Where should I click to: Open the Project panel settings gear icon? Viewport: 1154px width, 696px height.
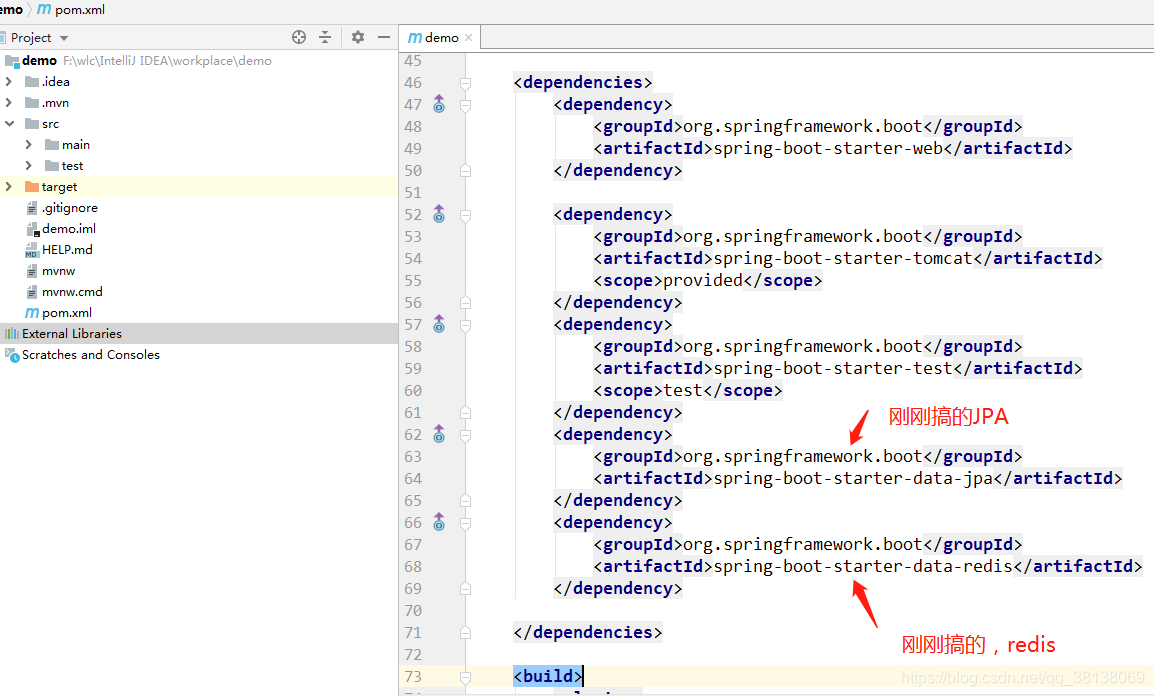[357, 36]
